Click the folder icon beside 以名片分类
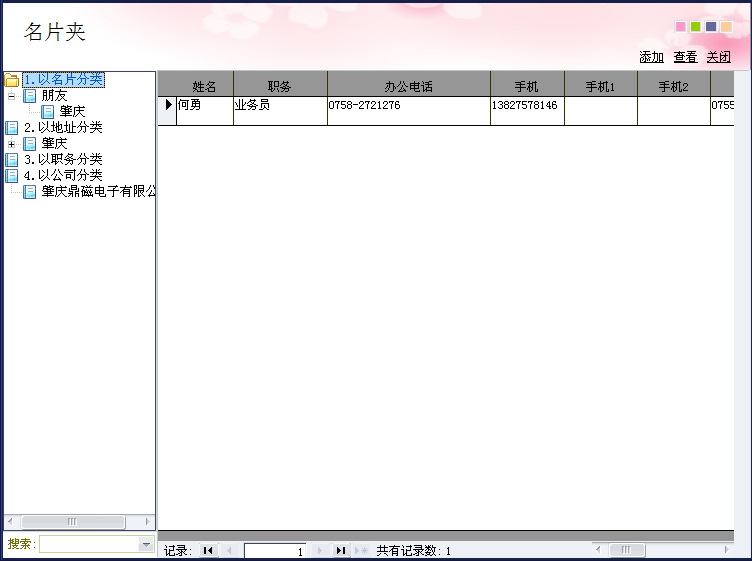752x561 pixels. (12, 80)
